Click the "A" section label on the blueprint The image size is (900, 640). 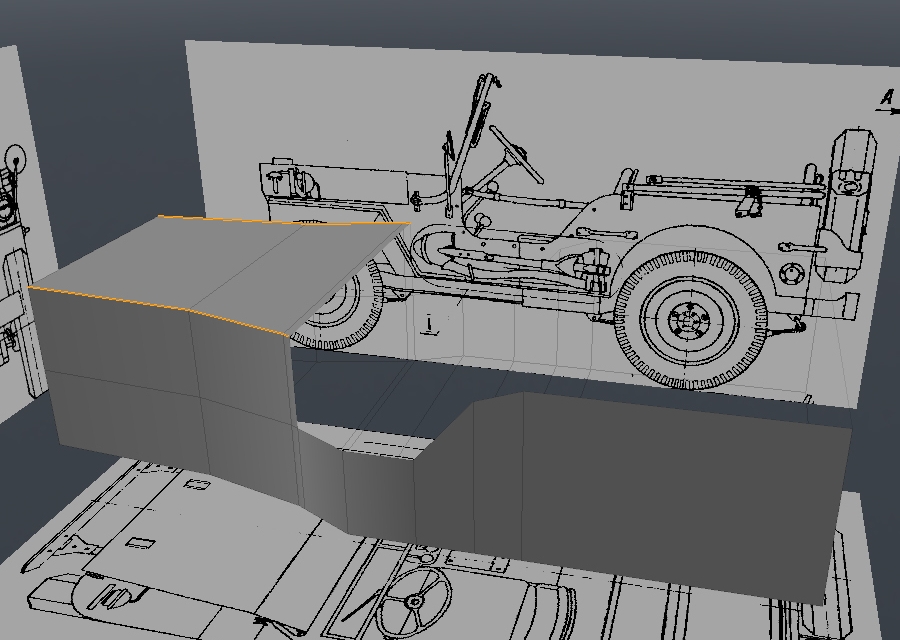(x=888, y=98)
